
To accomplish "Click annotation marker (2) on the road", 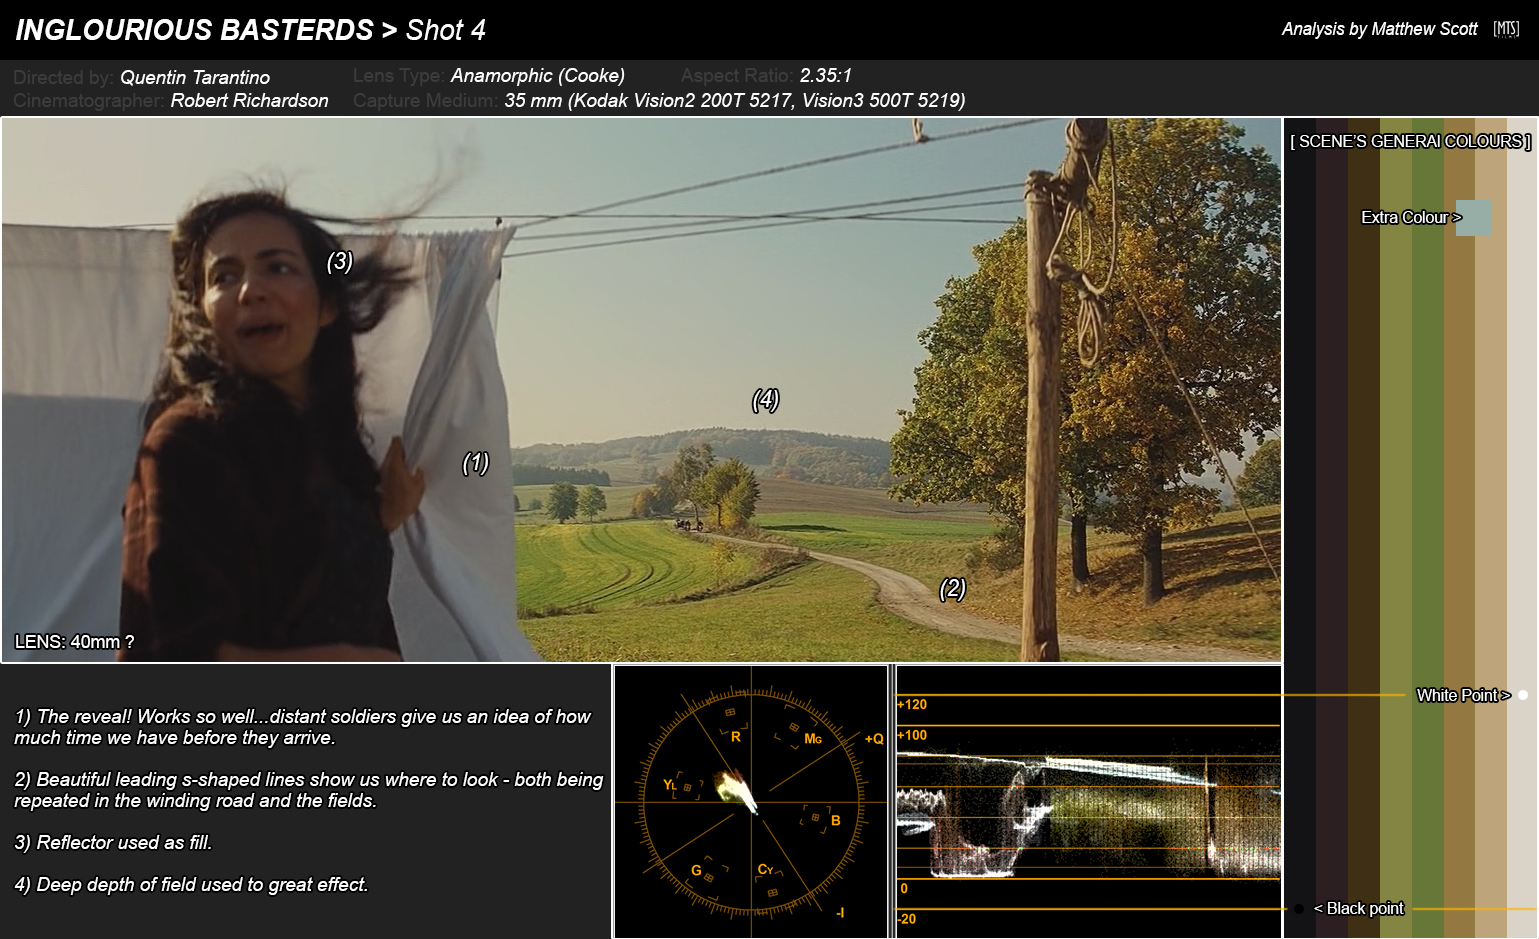I will pyautogui.click(x=952, y=589).
